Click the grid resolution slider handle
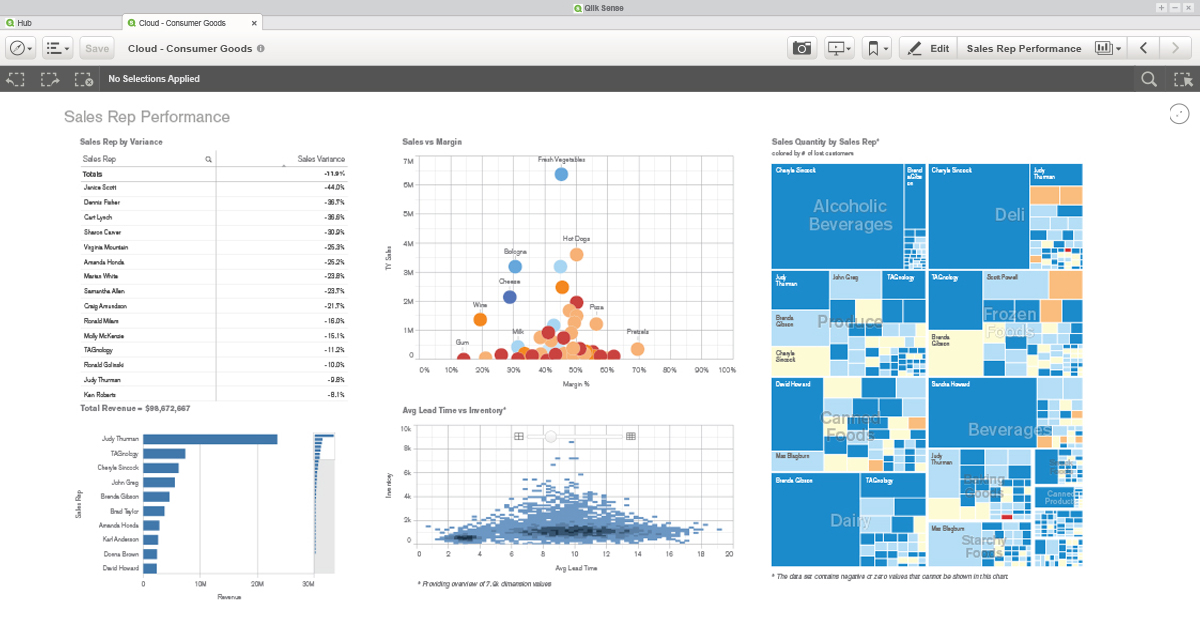This screenshot has width=1200, height=630. pos(550,436)
